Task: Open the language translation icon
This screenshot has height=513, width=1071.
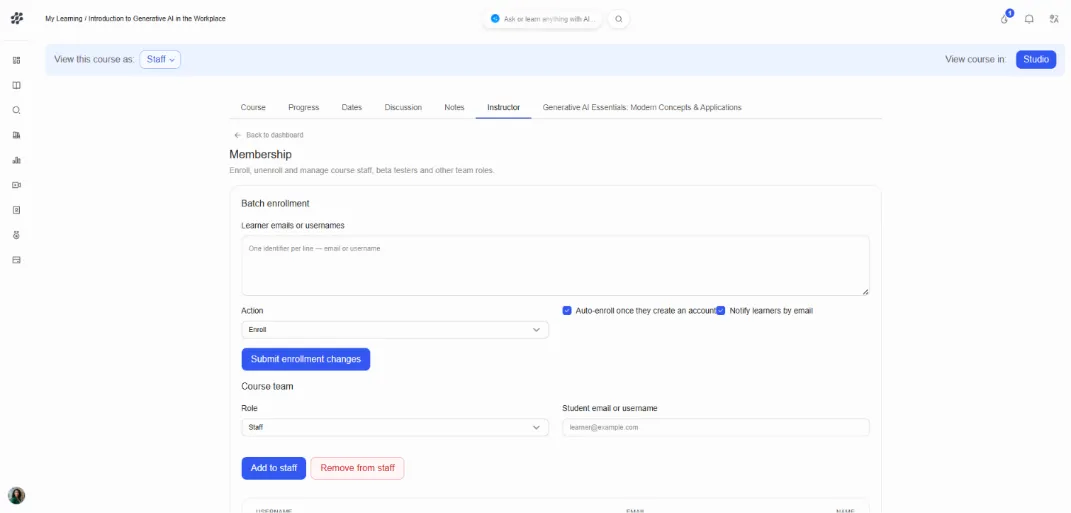Action: pyautogui.click(x=1054, y=19)
